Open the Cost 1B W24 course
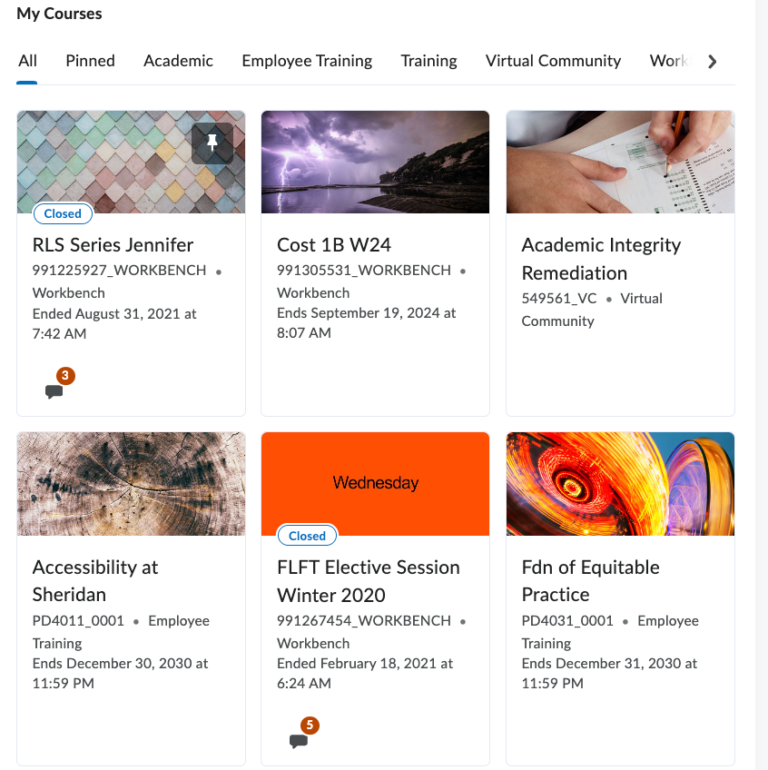This screenshot has width=768, height=770. pos(334,245)
